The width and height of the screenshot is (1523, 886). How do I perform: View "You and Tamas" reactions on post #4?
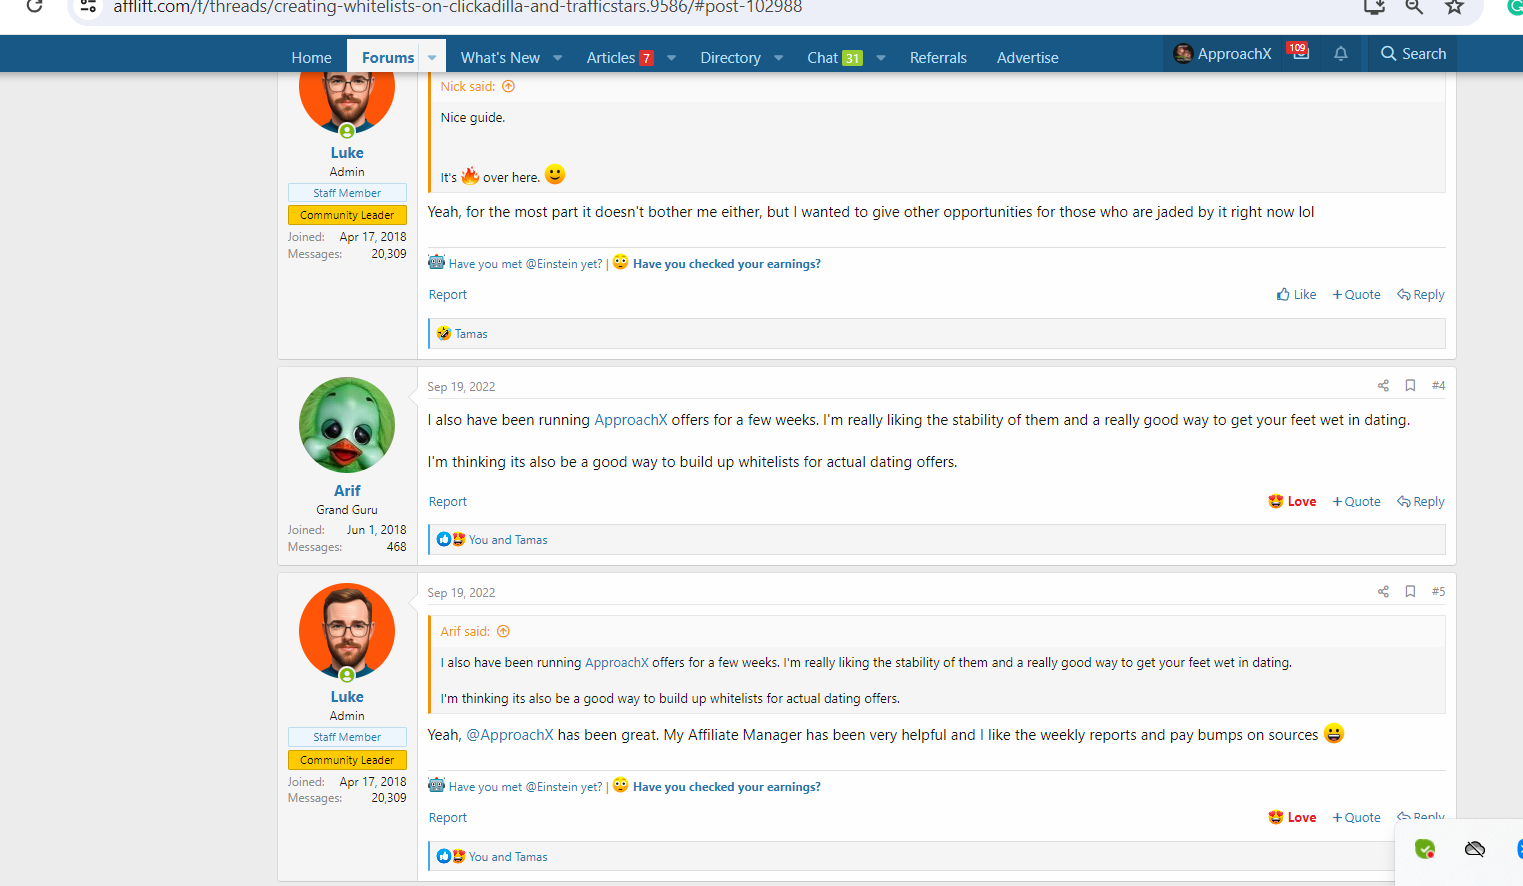pyautogui.click(x=508, y=540)
